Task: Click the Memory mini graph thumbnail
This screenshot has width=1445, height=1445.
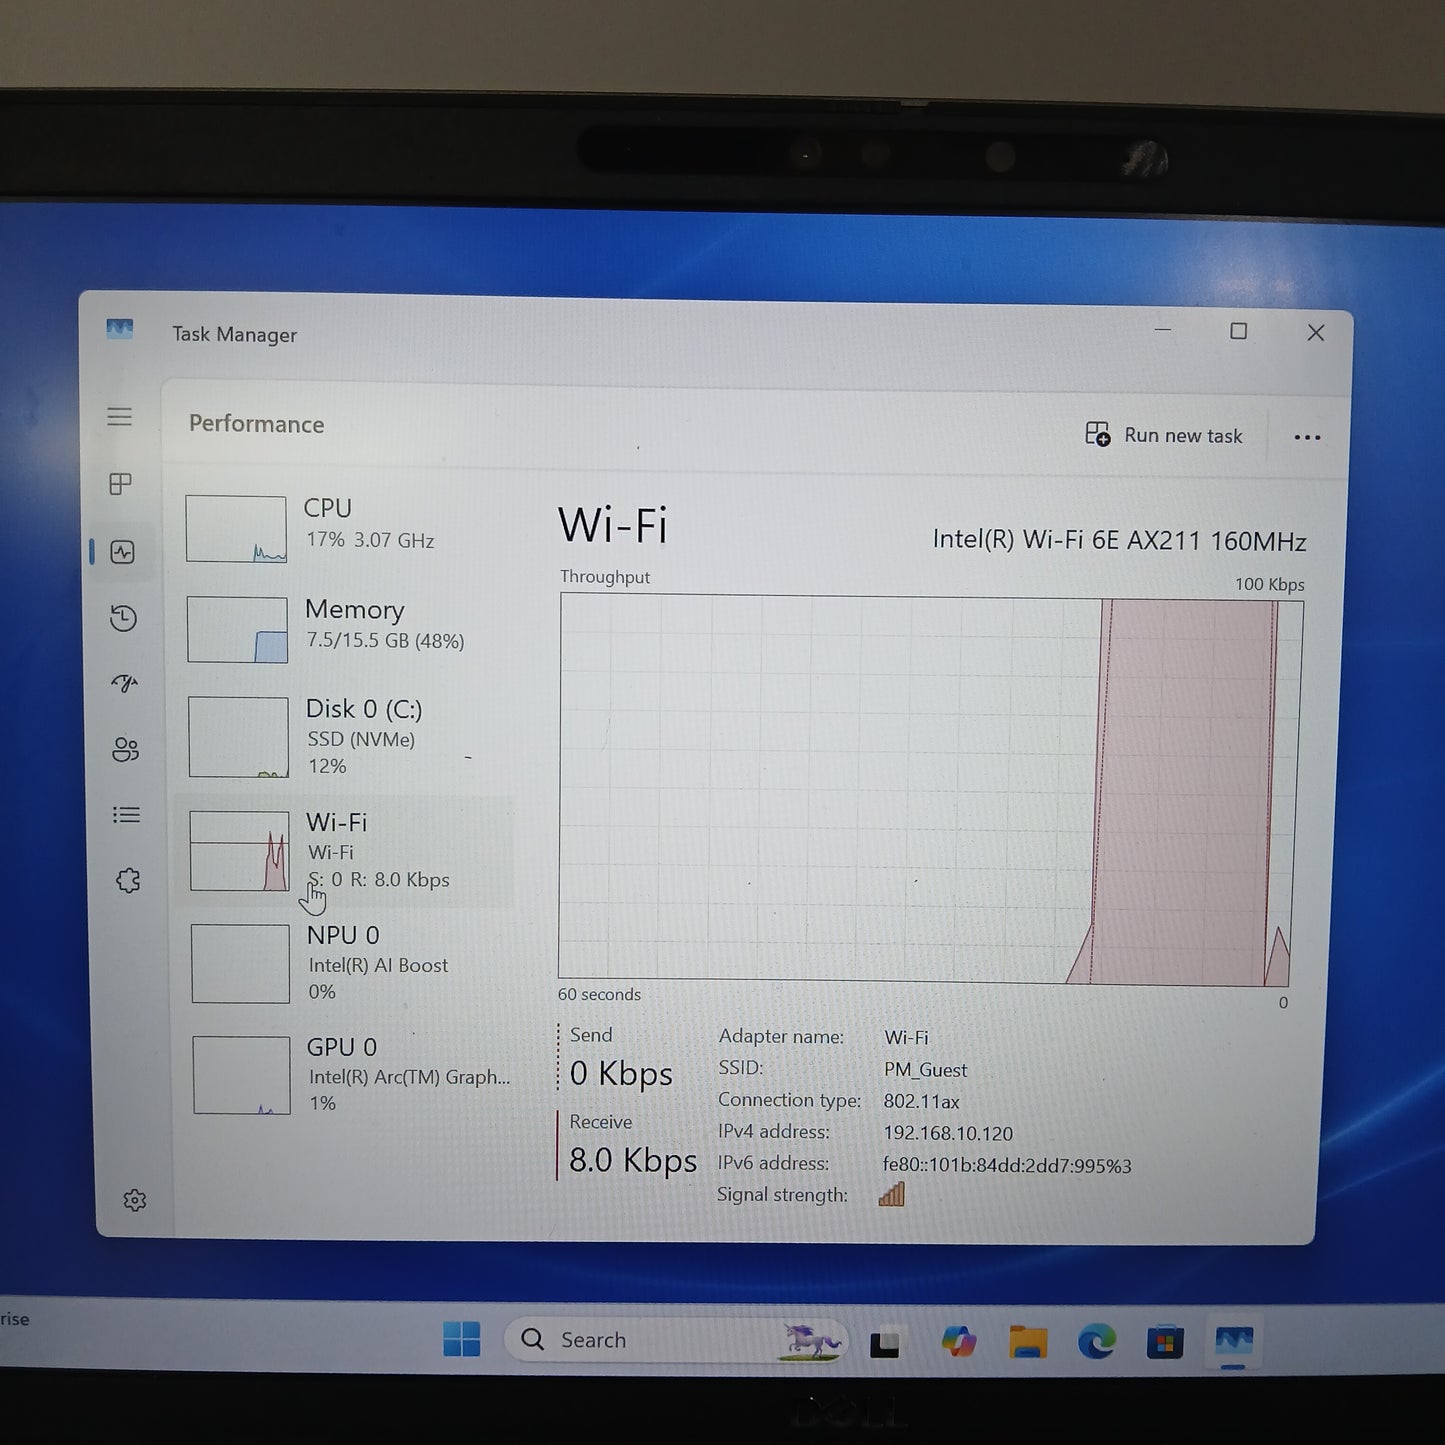Action: 237,629
